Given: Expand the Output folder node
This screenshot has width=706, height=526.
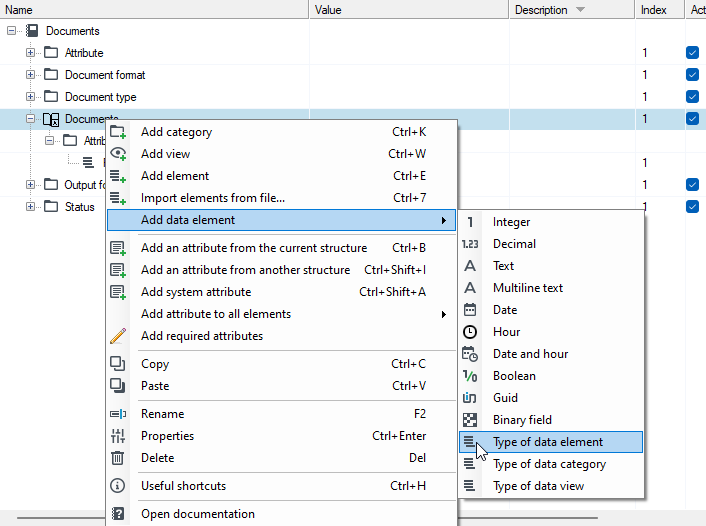Looking at the screenshot, I should click(30, 185).
